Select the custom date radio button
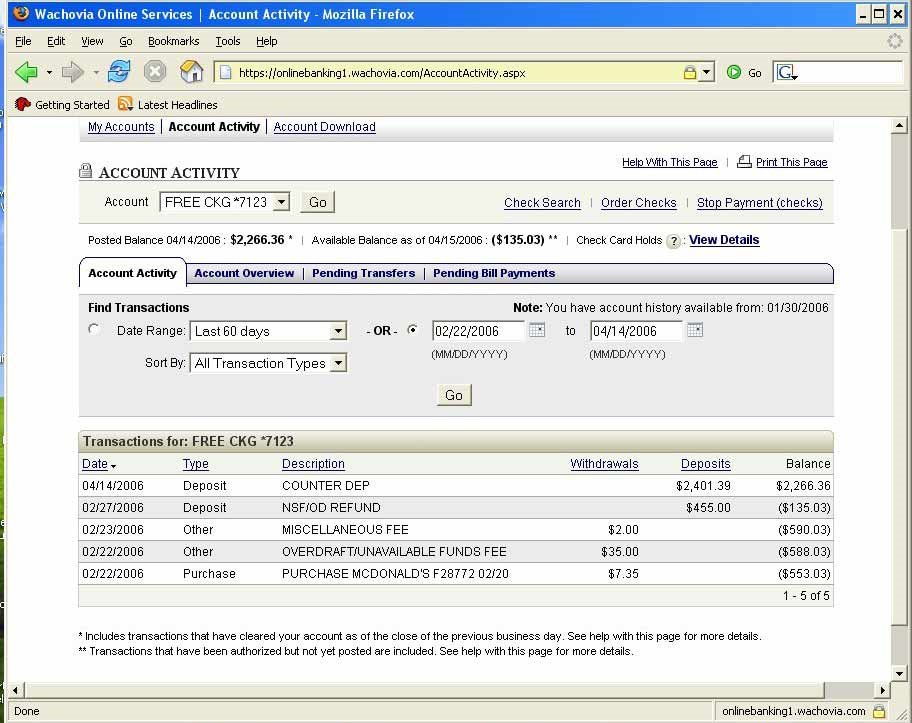 tap(413, 330)
